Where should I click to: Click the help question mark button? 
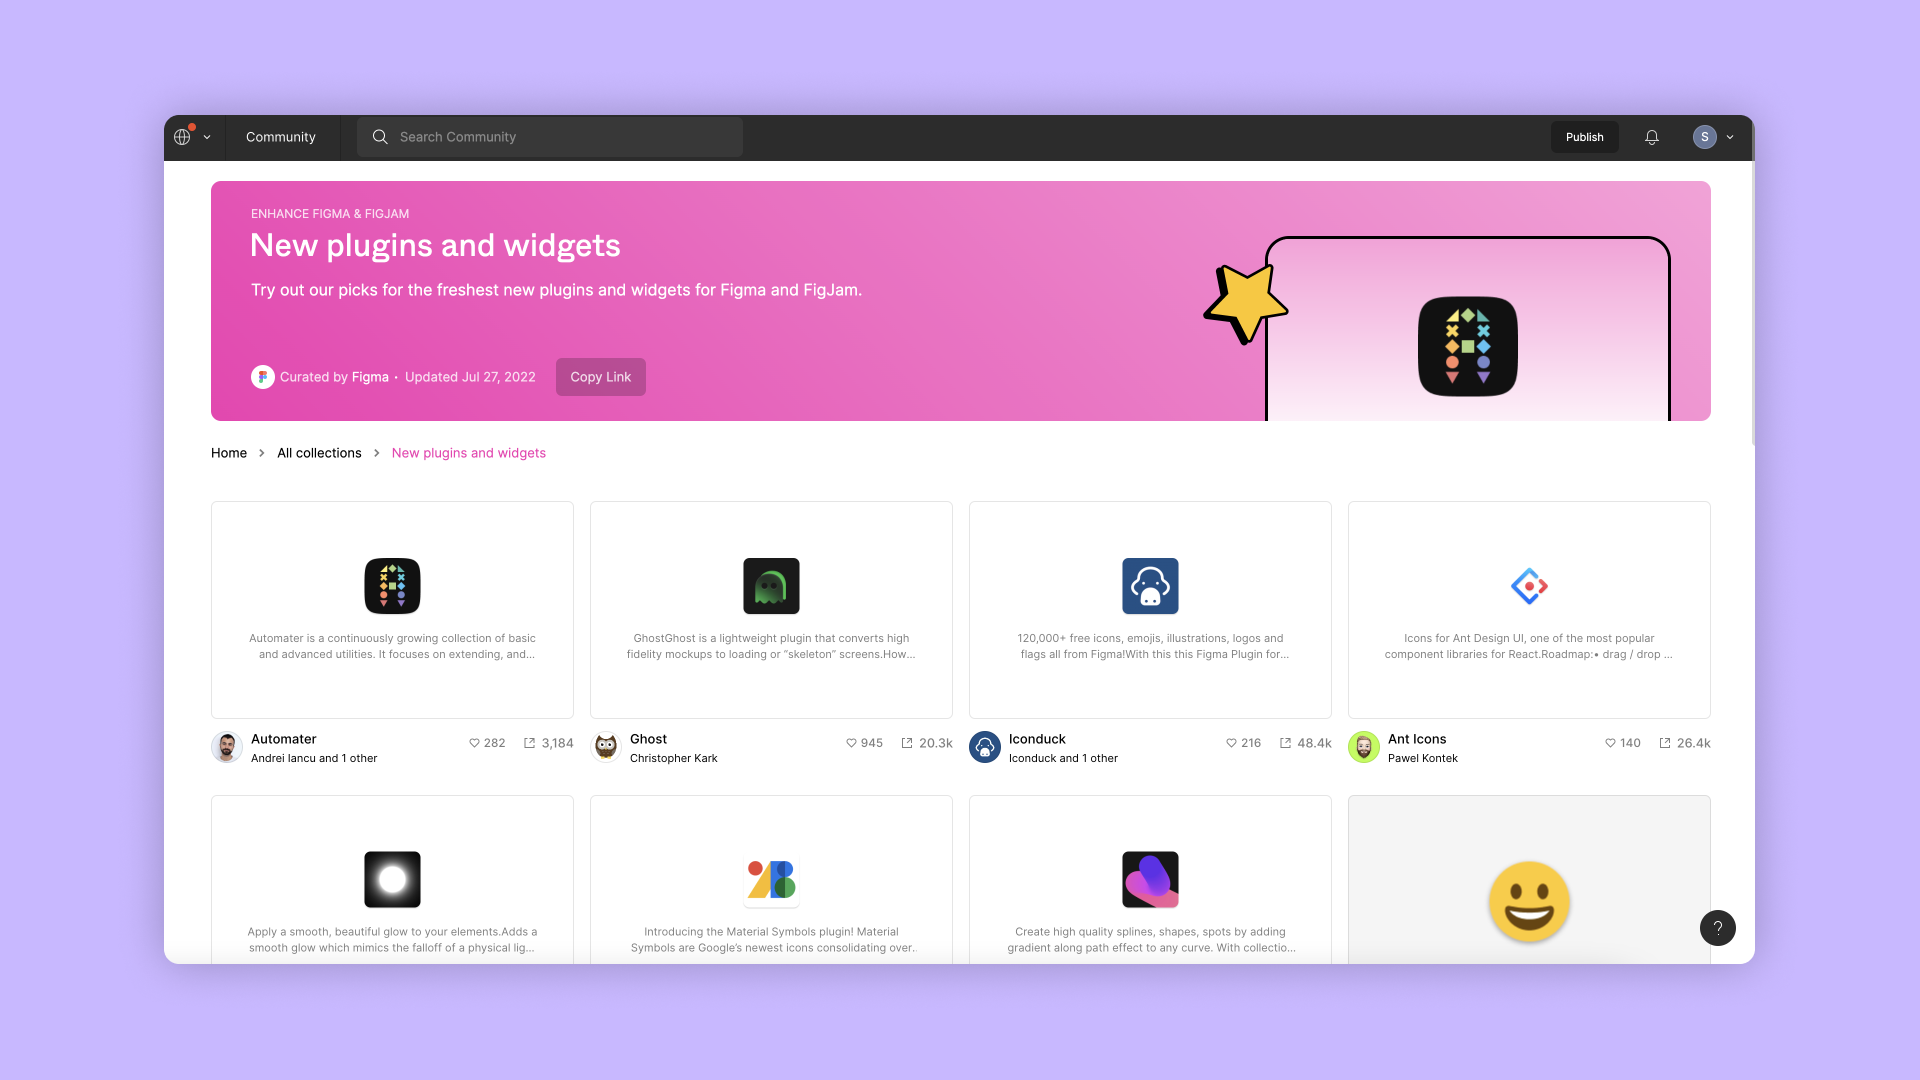point(1717,927)
